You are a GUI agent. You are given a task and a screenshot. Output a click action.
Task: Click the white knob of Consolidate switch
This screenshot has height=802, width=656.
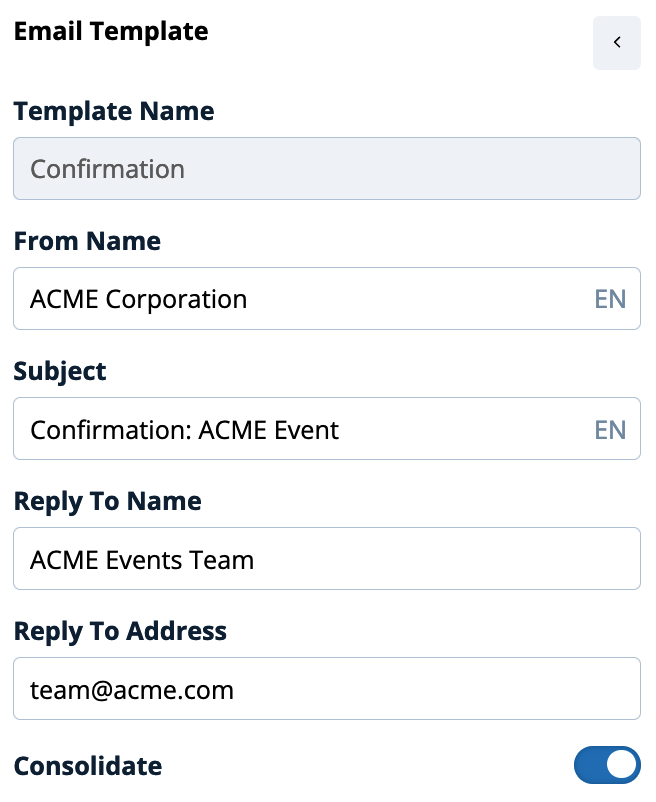pos(622,765)
